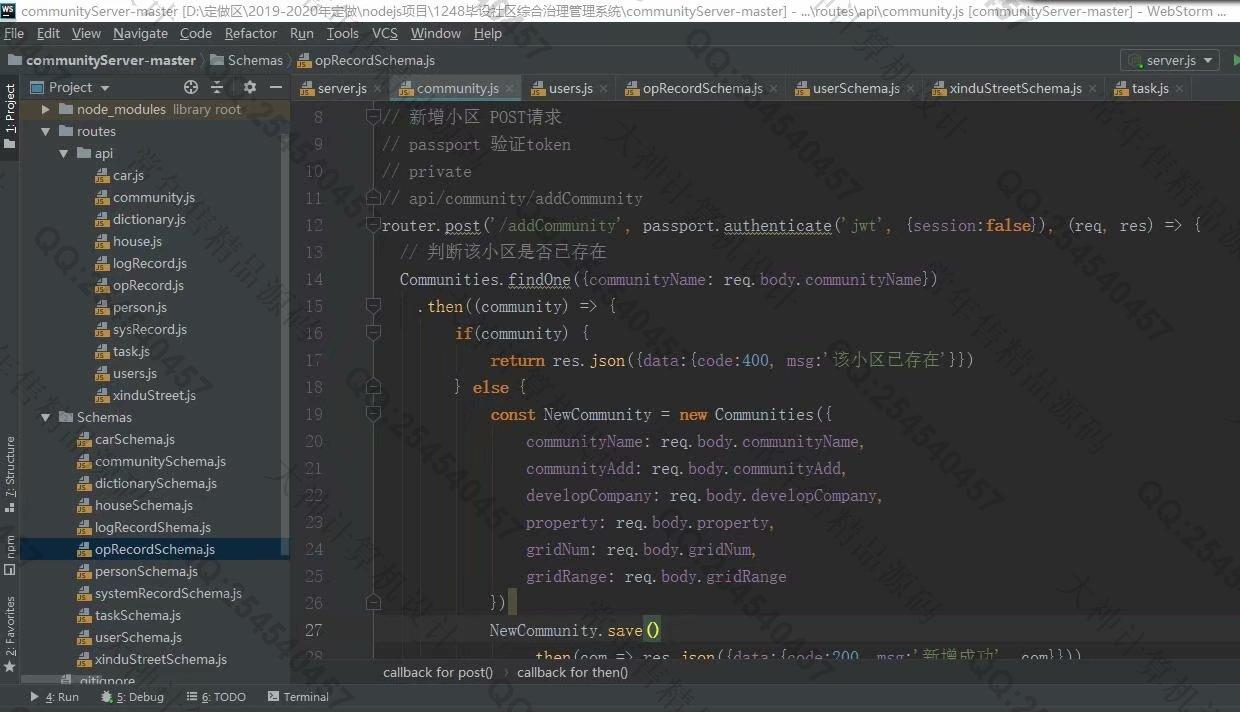This screenshot has height=712, width=1240.
Task: Open the Run menu
Action: click(x=301, y=33)
